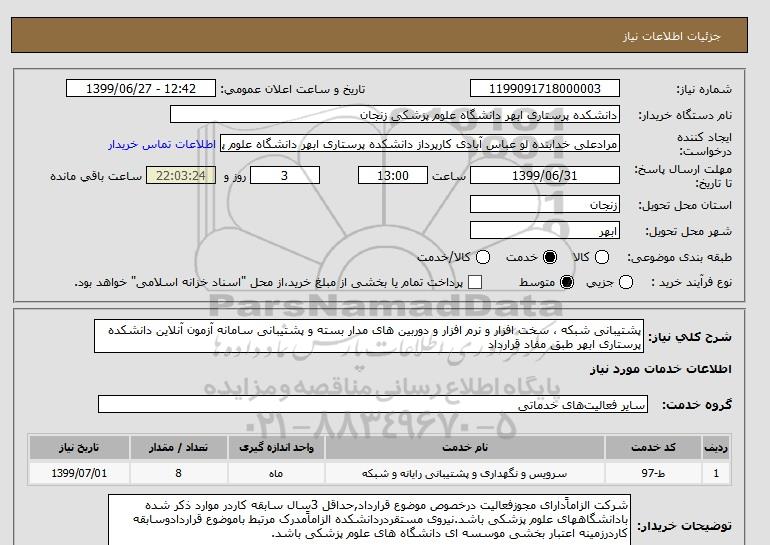The height and width of the screenshot is (545, 770).
Task: Click the quantity cell 8
Action: [x=178, y=473]
